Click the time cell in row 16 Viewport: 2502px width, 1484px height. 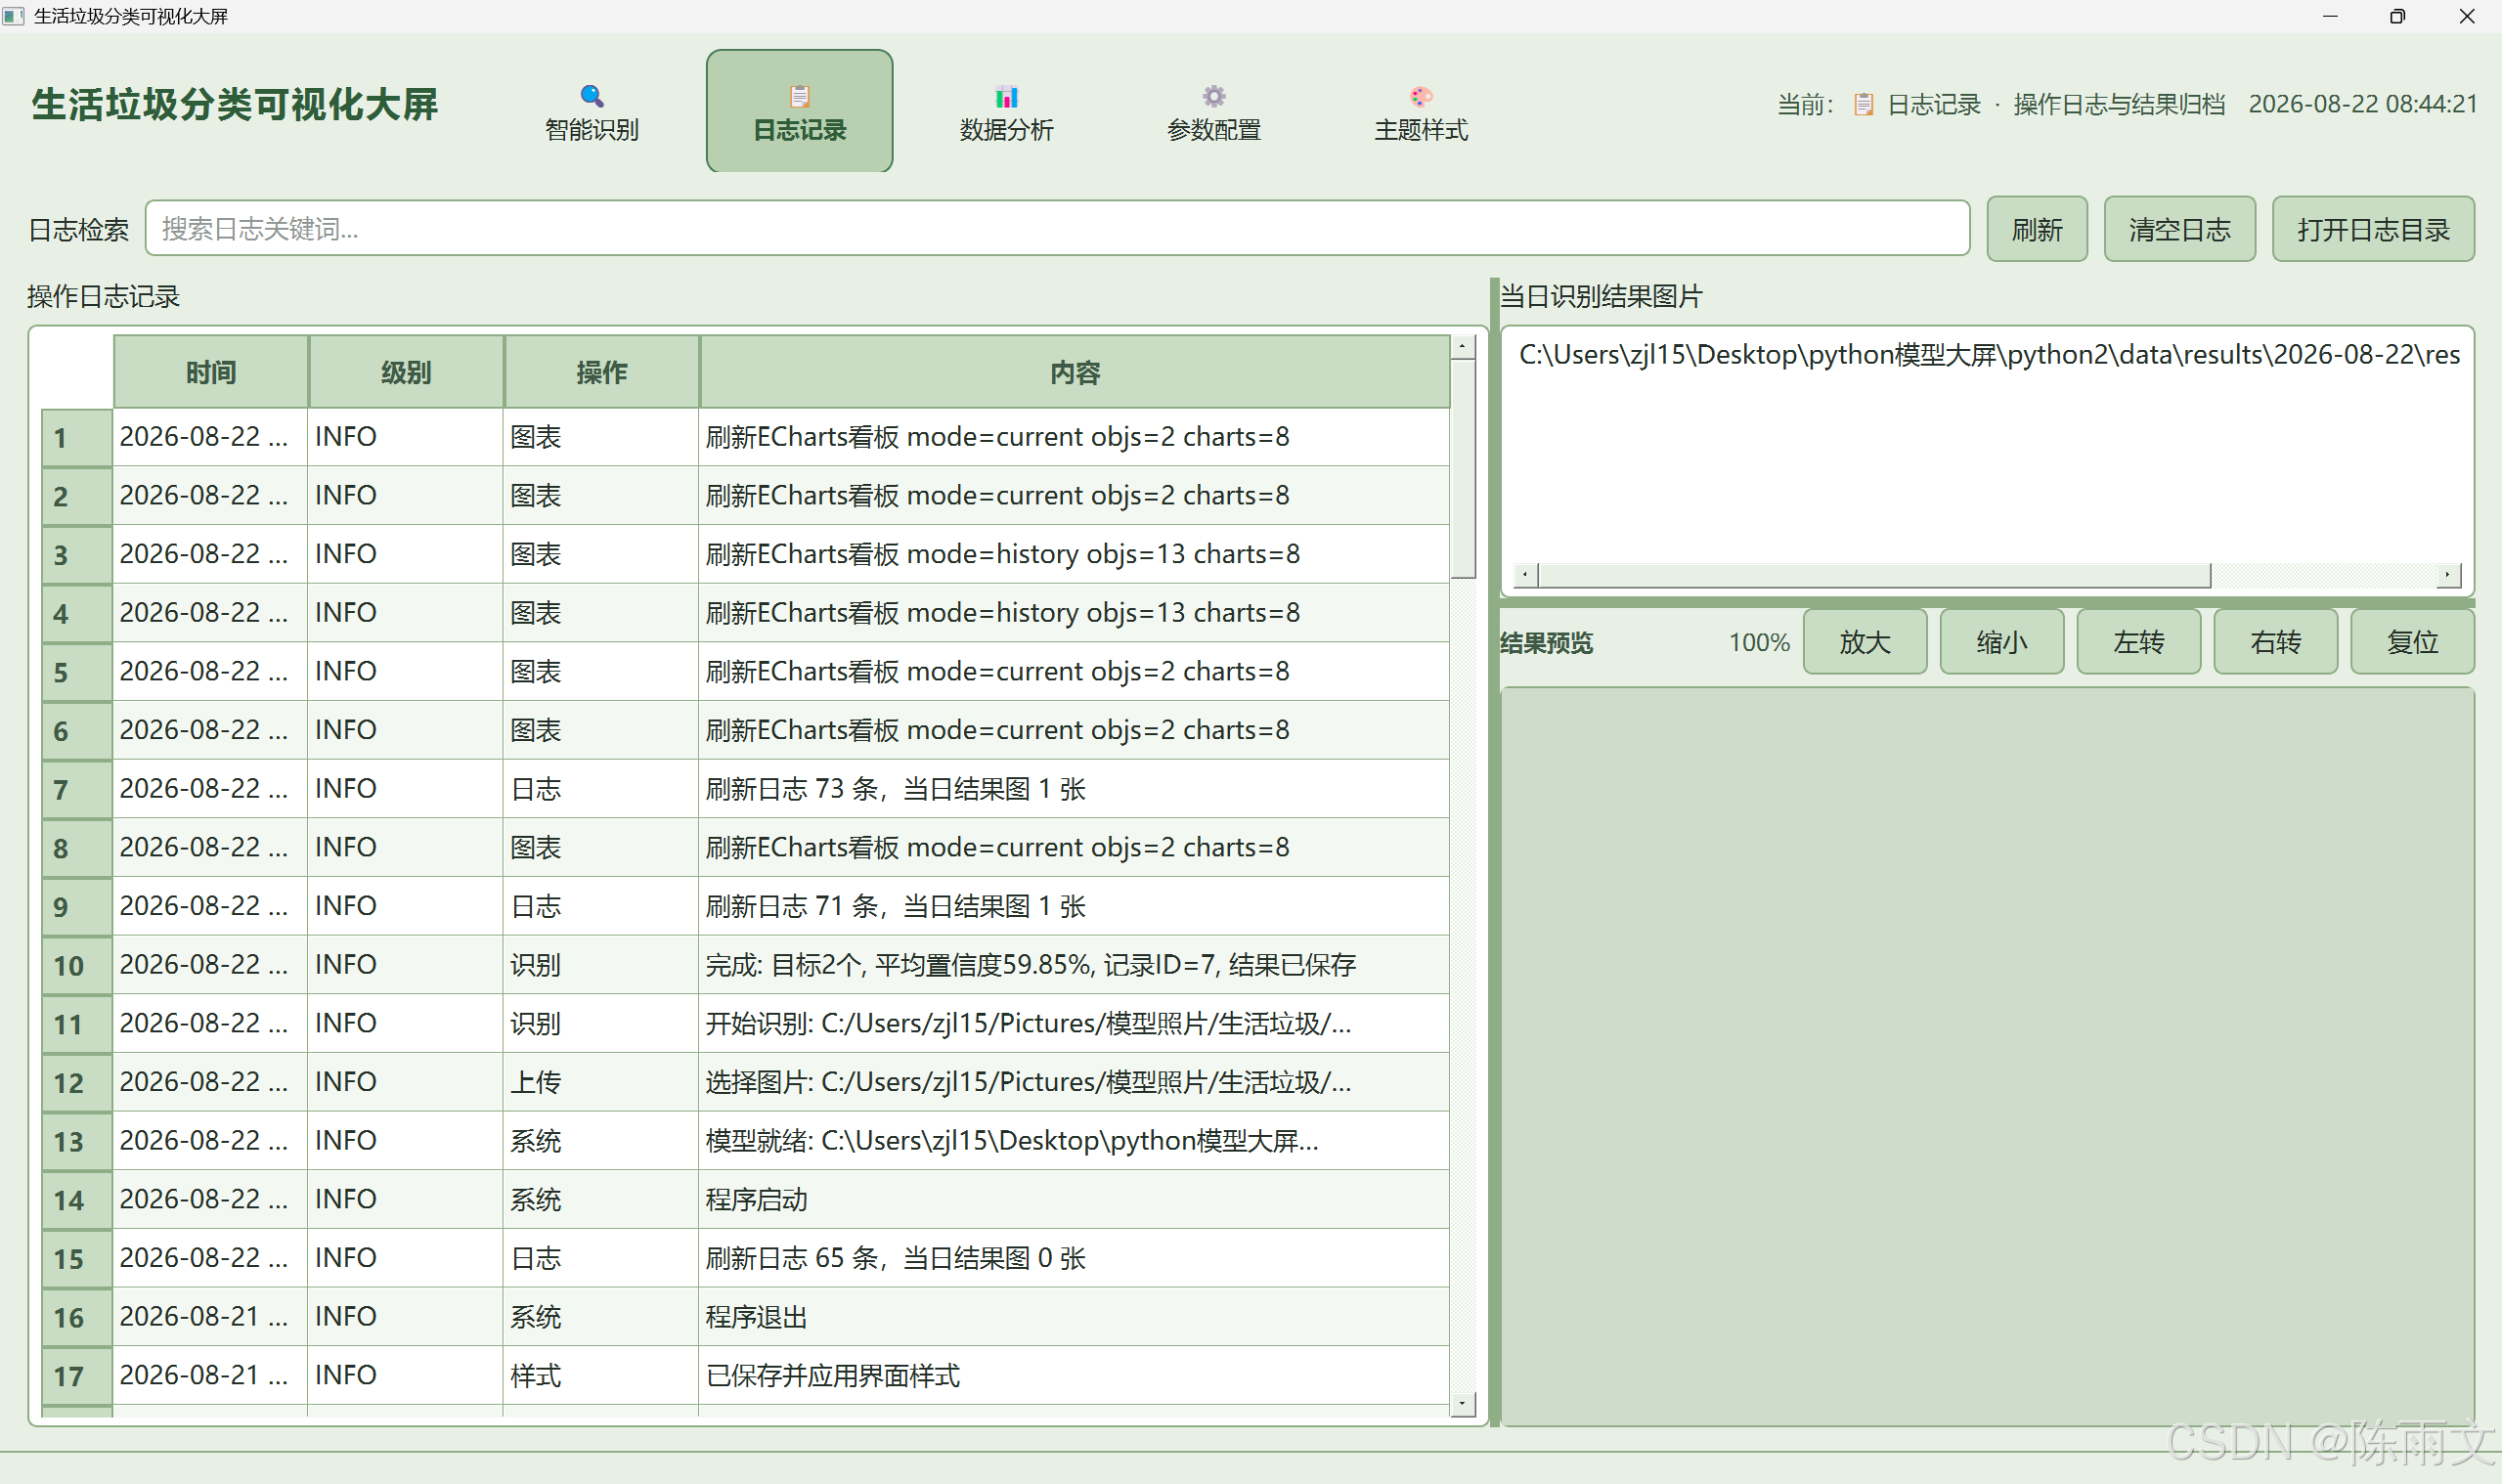click(210, 1317)
